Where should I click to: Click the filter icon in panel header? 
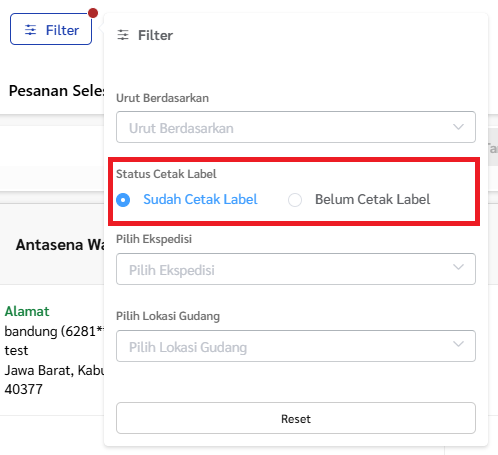(x=123, y=35)
